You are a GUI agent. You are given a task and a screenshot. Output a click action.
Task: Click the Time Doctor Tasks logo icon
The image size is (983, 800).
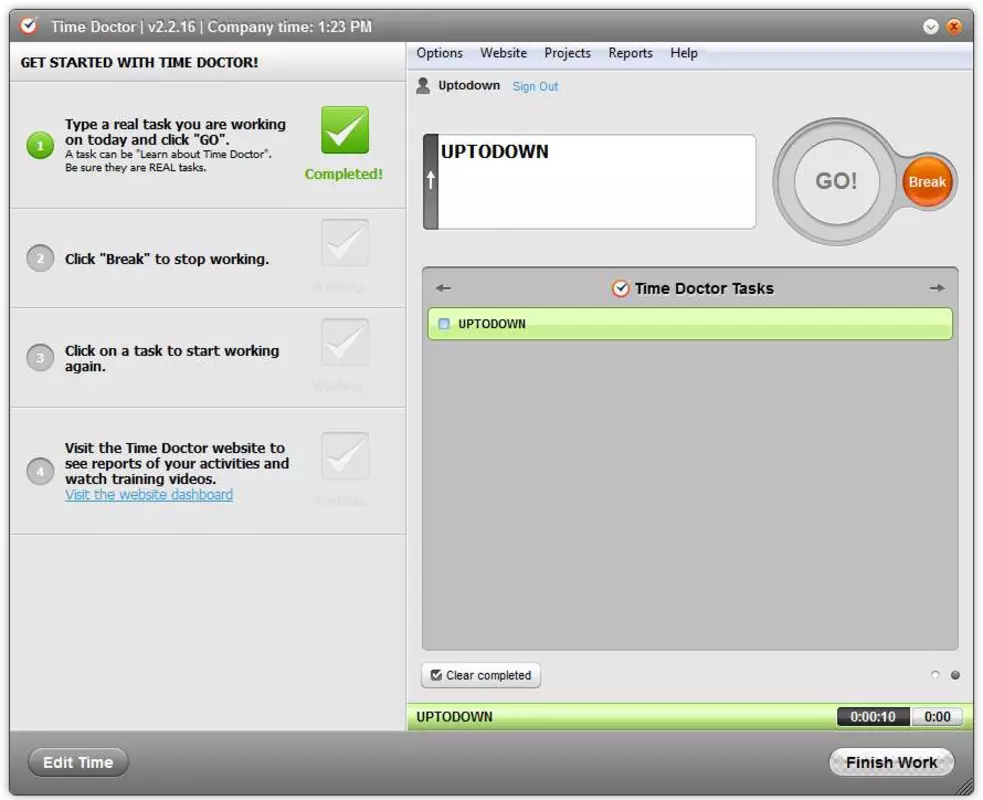click(x=620, y=288)
